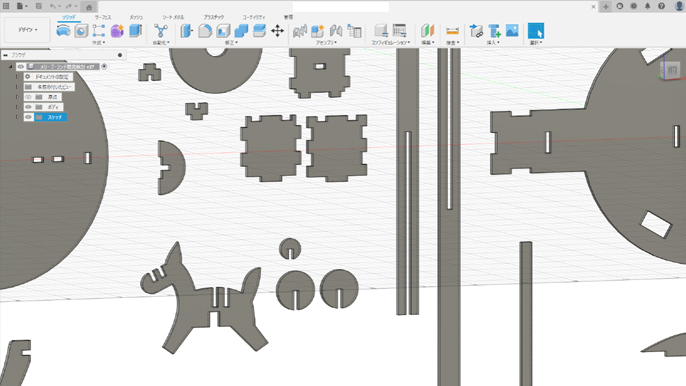The height and width of the screenshot is (386, 686).
Task: Select the Box solid create icon
Action: [x=136, y=31]
